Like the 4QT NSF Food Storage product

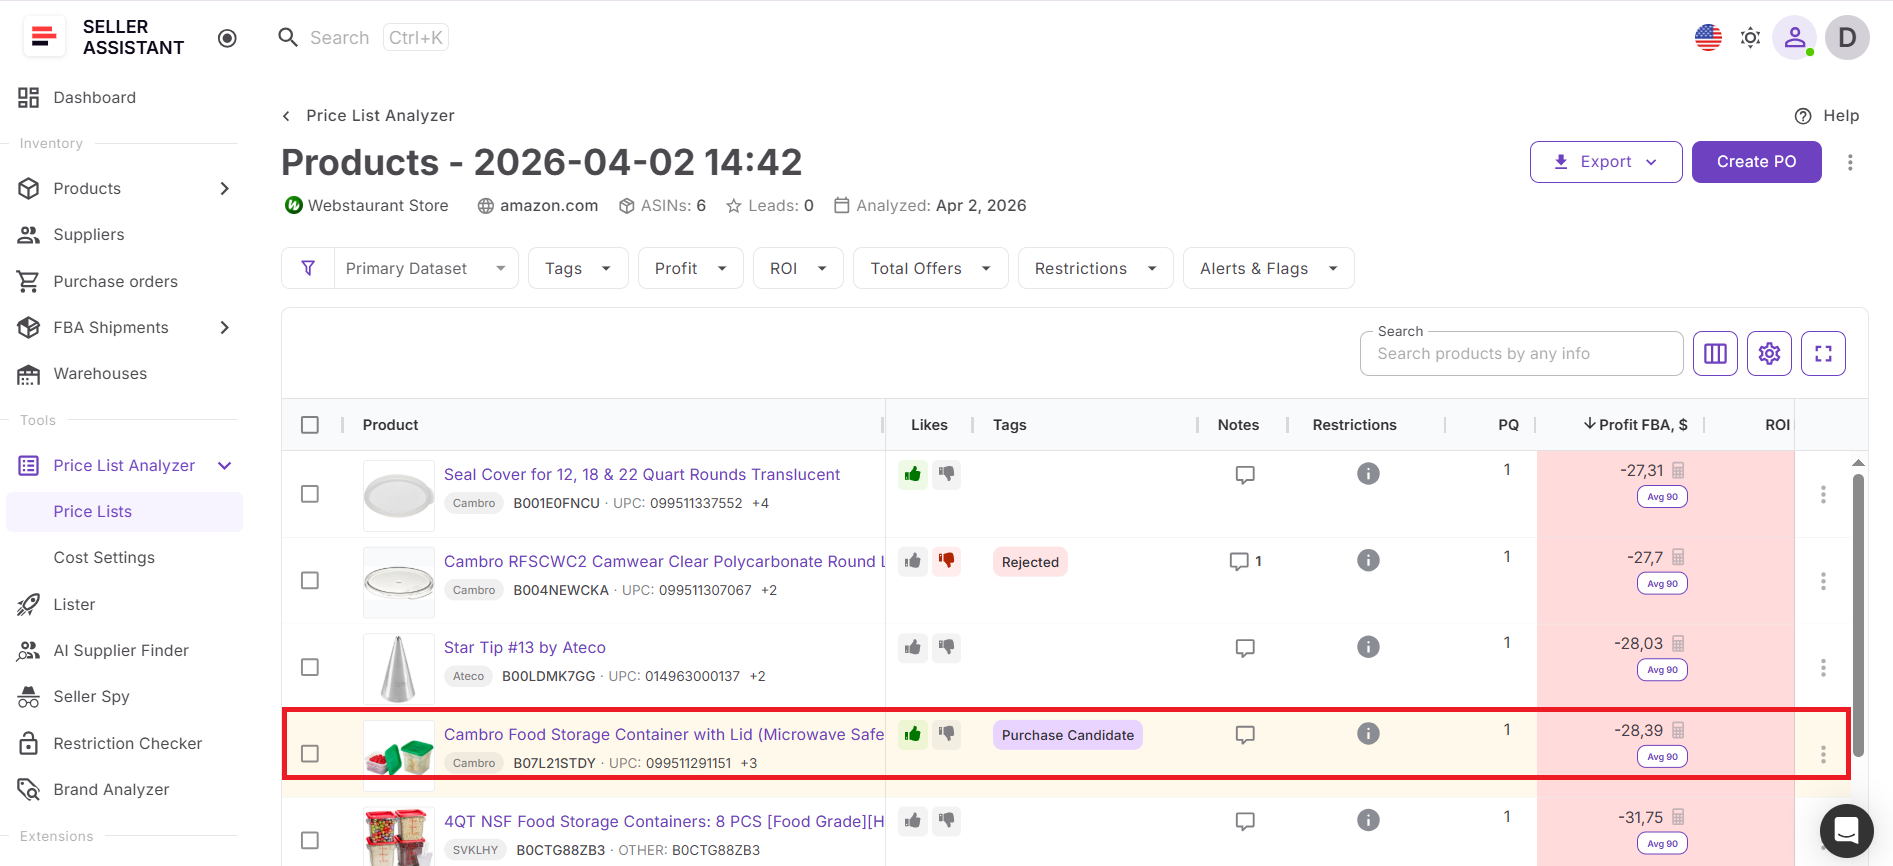(x=912, y=821)
